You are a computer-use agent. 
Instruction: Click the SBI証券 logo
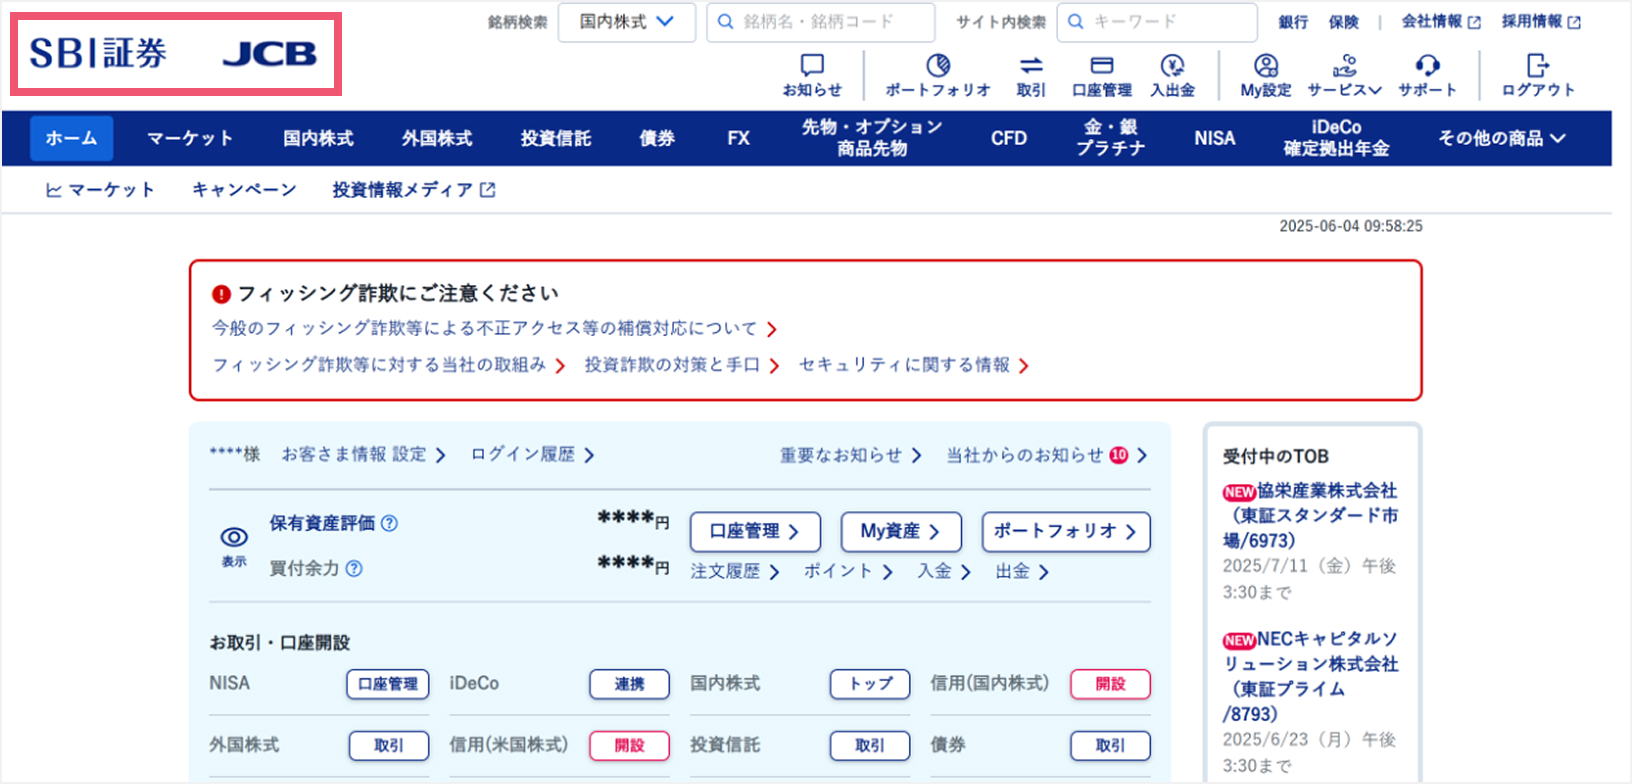pos(98,54)
